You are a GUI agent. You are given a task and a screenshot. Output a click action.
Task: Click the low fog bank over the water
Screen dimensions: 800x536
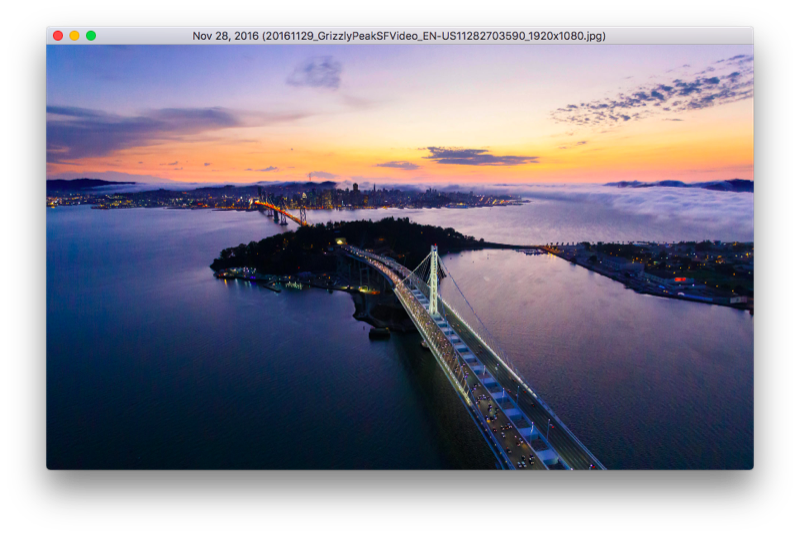click(x=680, y=205)
